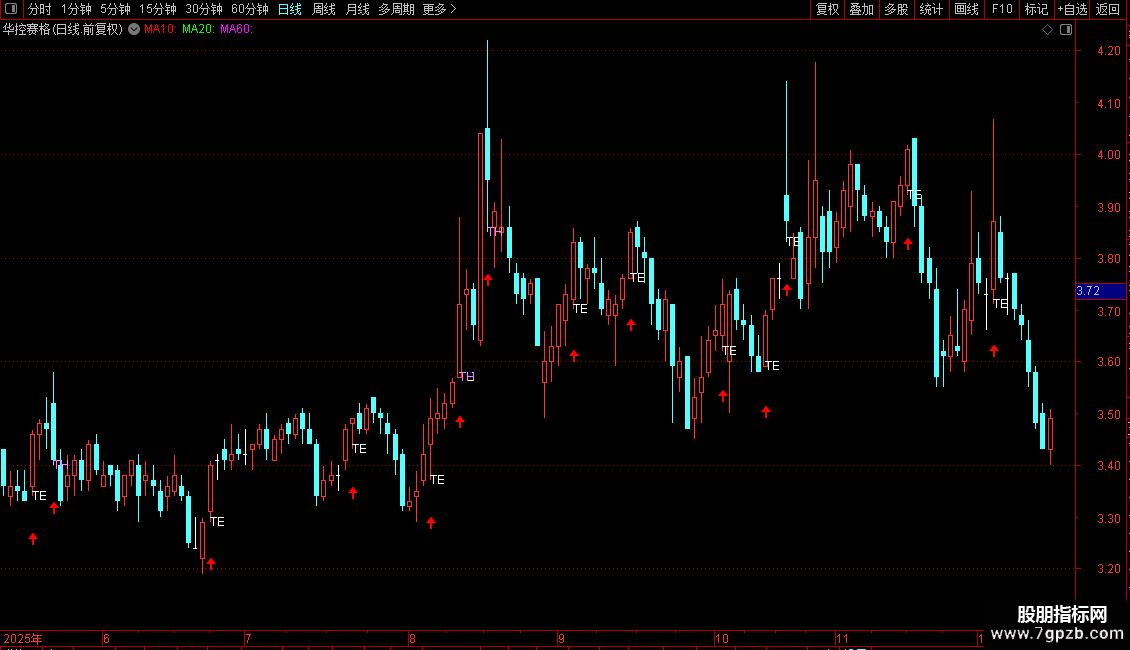This screenshot has height=650, width=1130.
Task: Click the 复权 button
Action: coord(827,9)
